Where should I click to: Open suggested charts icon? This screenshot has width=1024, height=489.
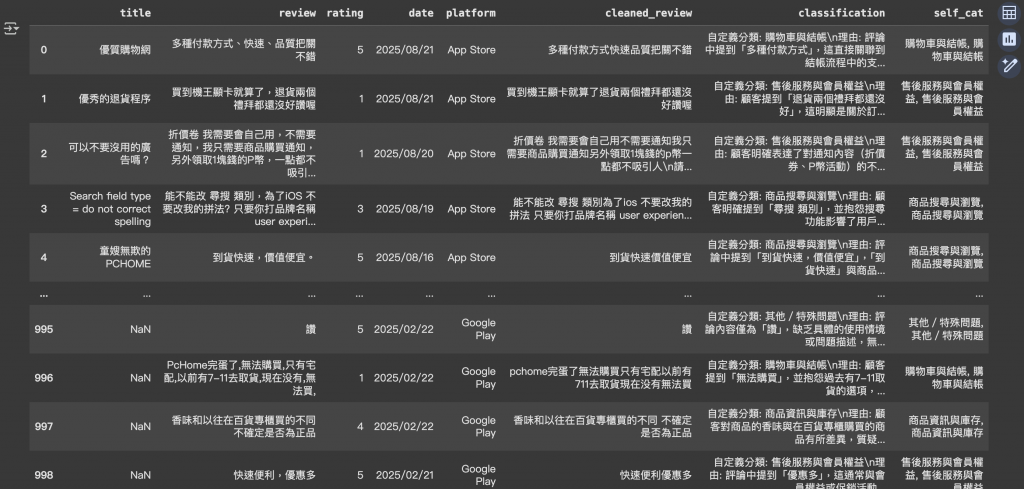[x=1009, y=39]
